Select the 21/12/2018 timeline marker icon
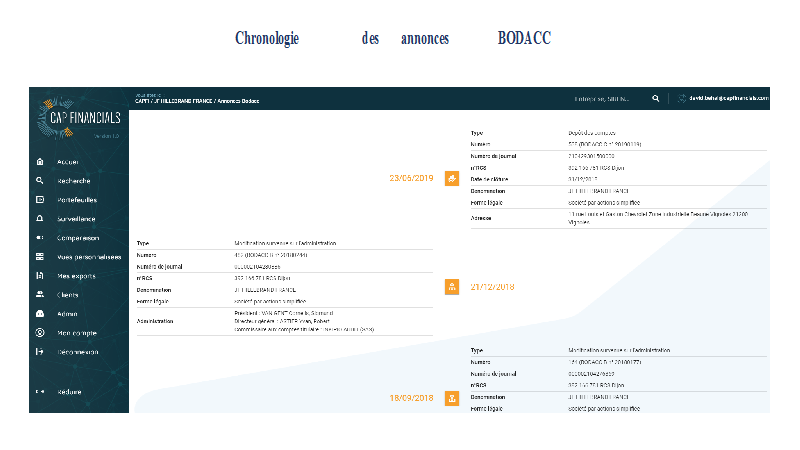 451,287
